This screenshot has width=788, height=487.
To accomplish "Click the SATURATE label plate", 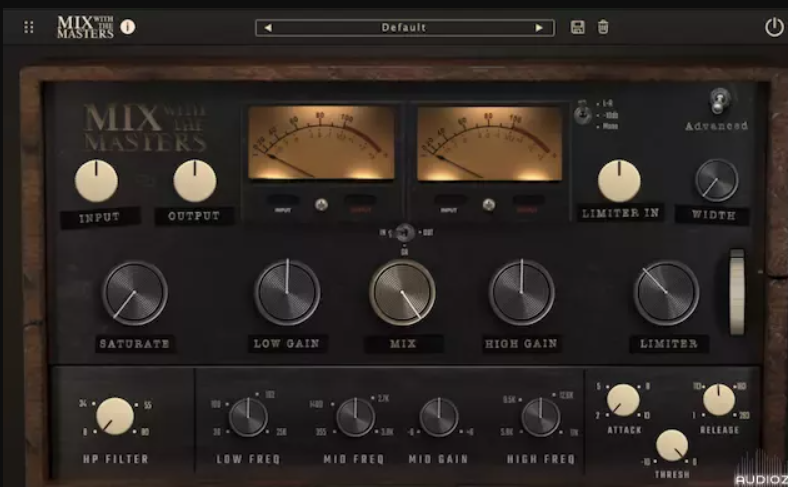I will pyautogui.click(x=135, y=344).
